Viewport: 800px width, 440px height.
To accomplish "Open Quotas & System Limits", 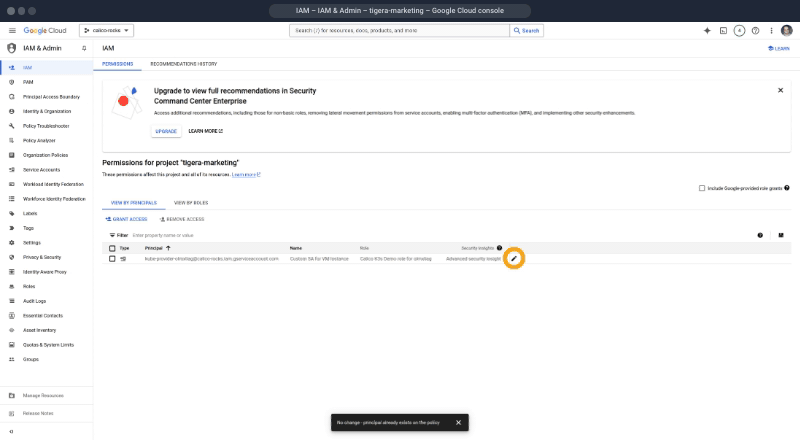I will pos(46,345).
